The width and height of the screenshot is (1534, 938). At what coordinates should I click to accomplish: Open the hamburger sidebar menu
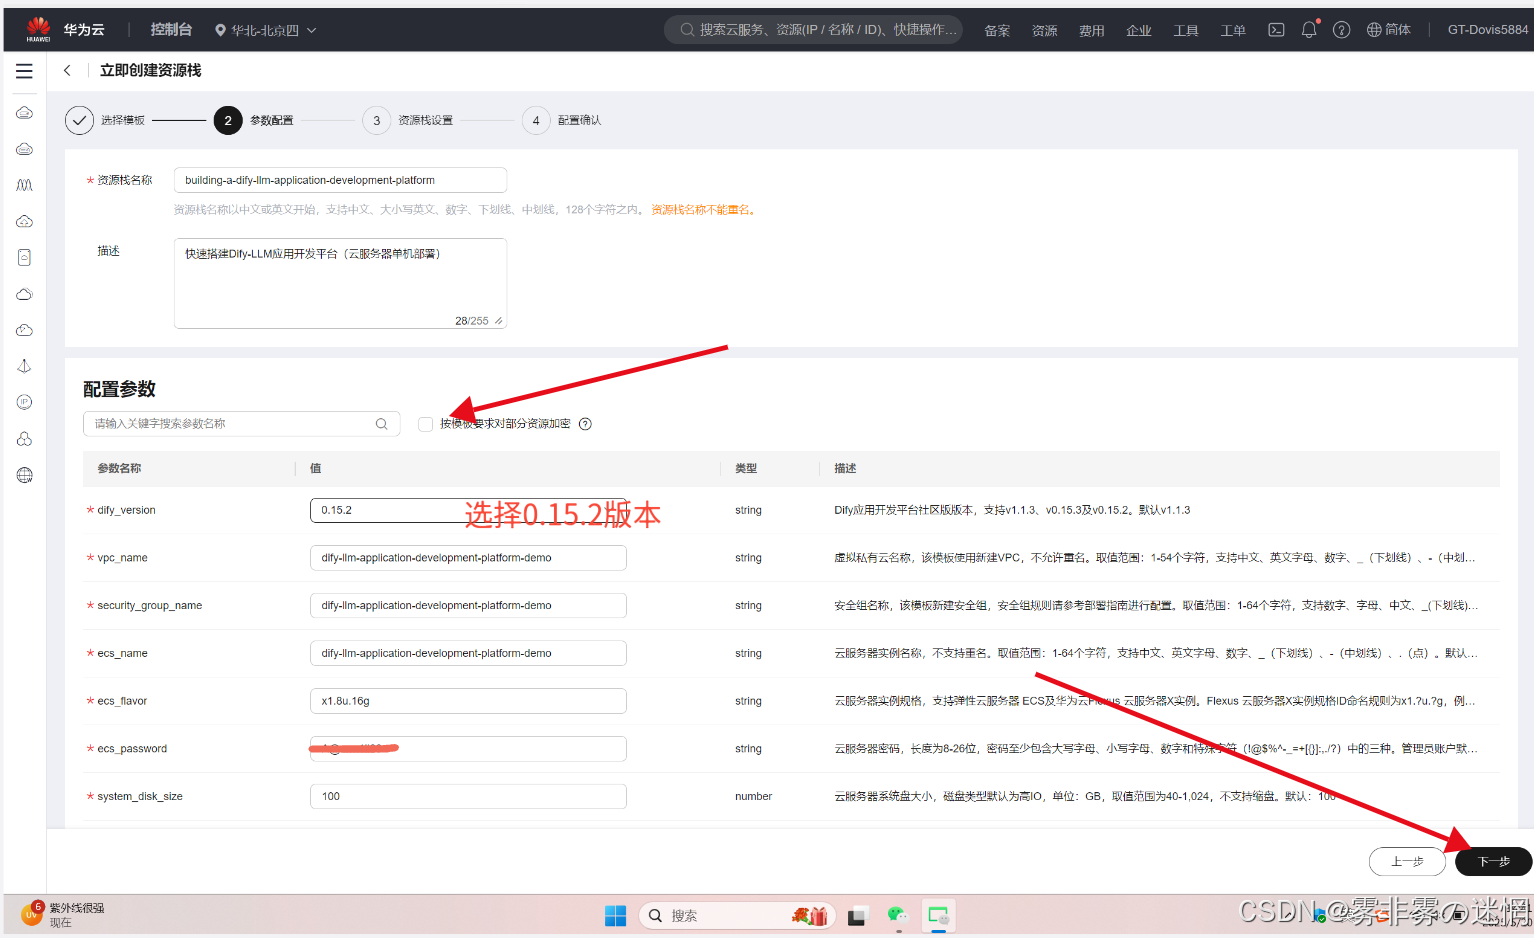(24, 71)
